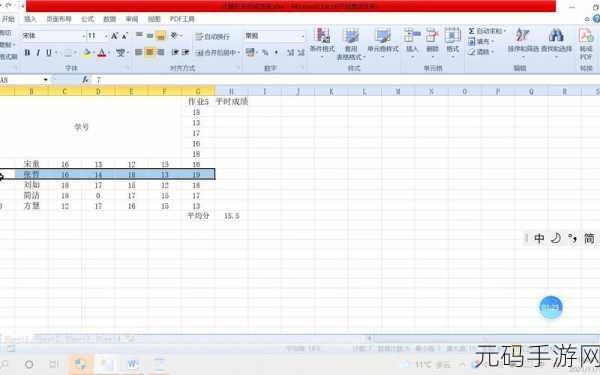600x375 pixels.
Task: Apply the red font color
Action: [101, 52]
